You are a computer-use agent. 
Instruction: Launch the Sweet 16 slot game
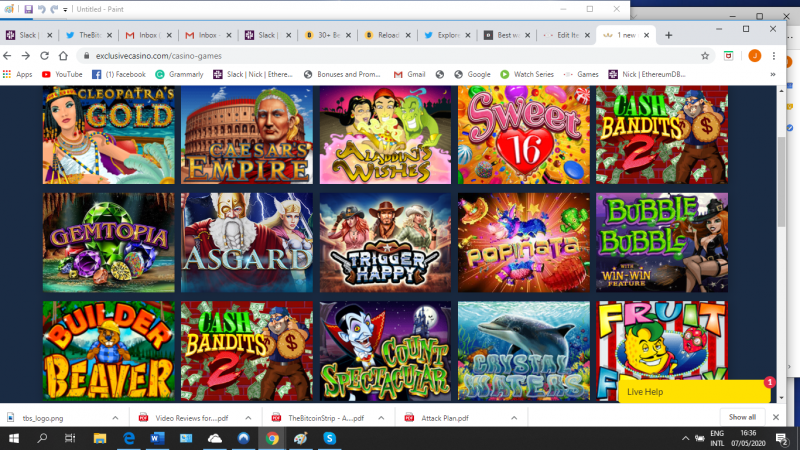[x=523, y=135]
